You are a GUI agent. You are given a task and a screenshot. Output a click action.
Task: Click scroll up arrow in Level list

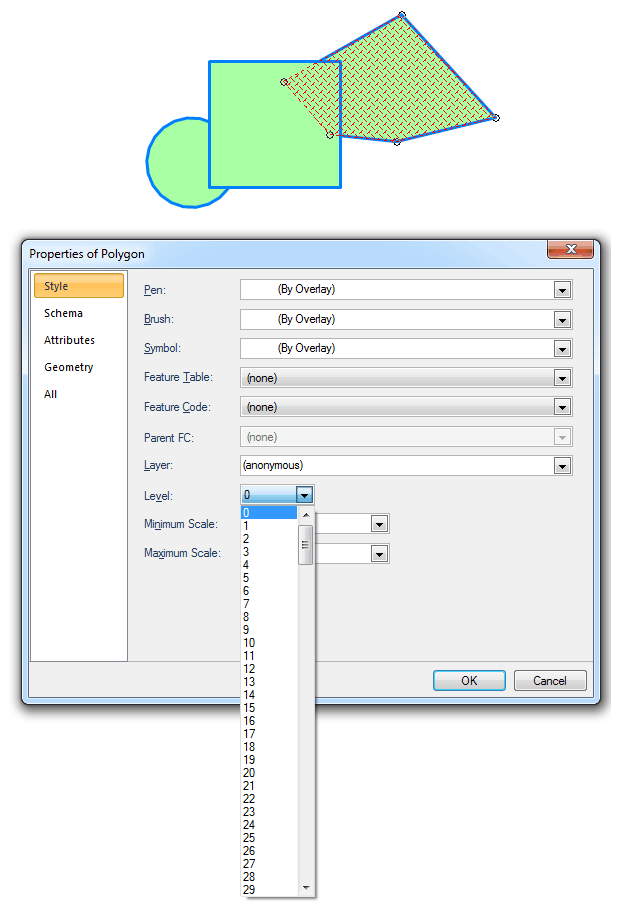(x=306, y=515)
